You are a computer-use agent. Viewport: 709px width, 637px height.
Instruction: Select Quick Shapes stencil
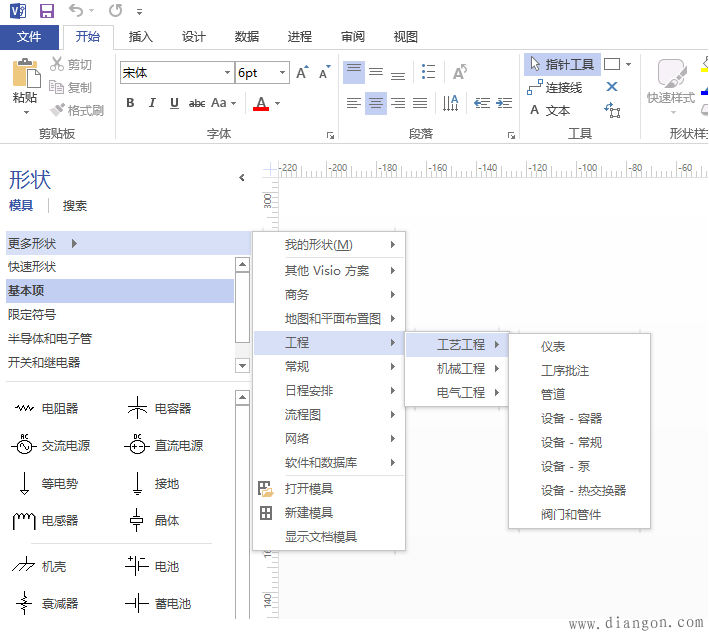pos(120,267)
